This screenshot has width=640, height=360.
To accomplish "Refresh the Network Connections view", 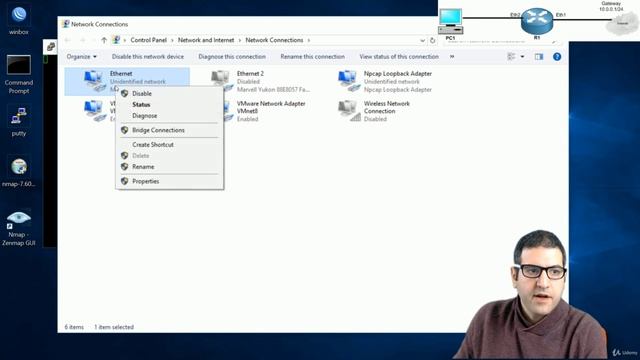I will [433, 40].
